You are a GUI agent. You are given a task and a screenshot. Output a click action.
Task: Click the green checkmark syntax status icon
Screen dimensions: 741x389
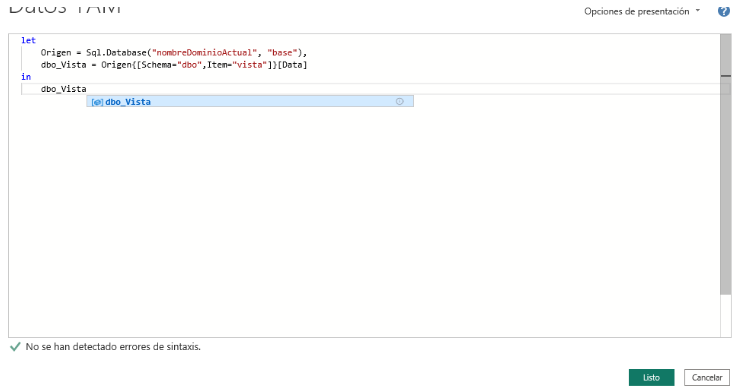tap(15, 346)
